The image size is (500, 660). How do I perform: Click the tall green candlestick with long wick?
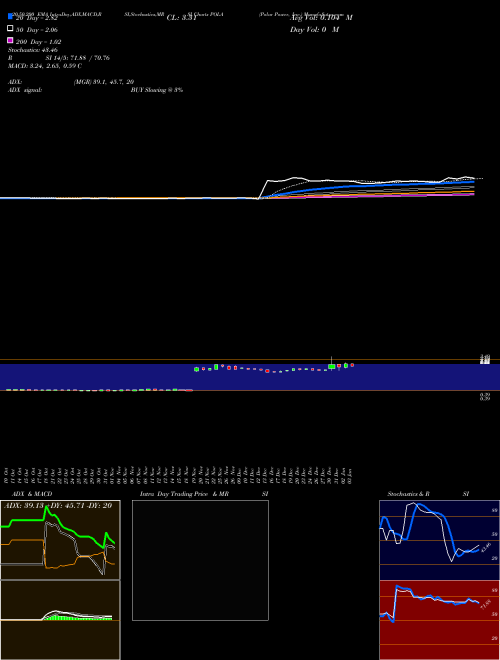coord(332,366)
